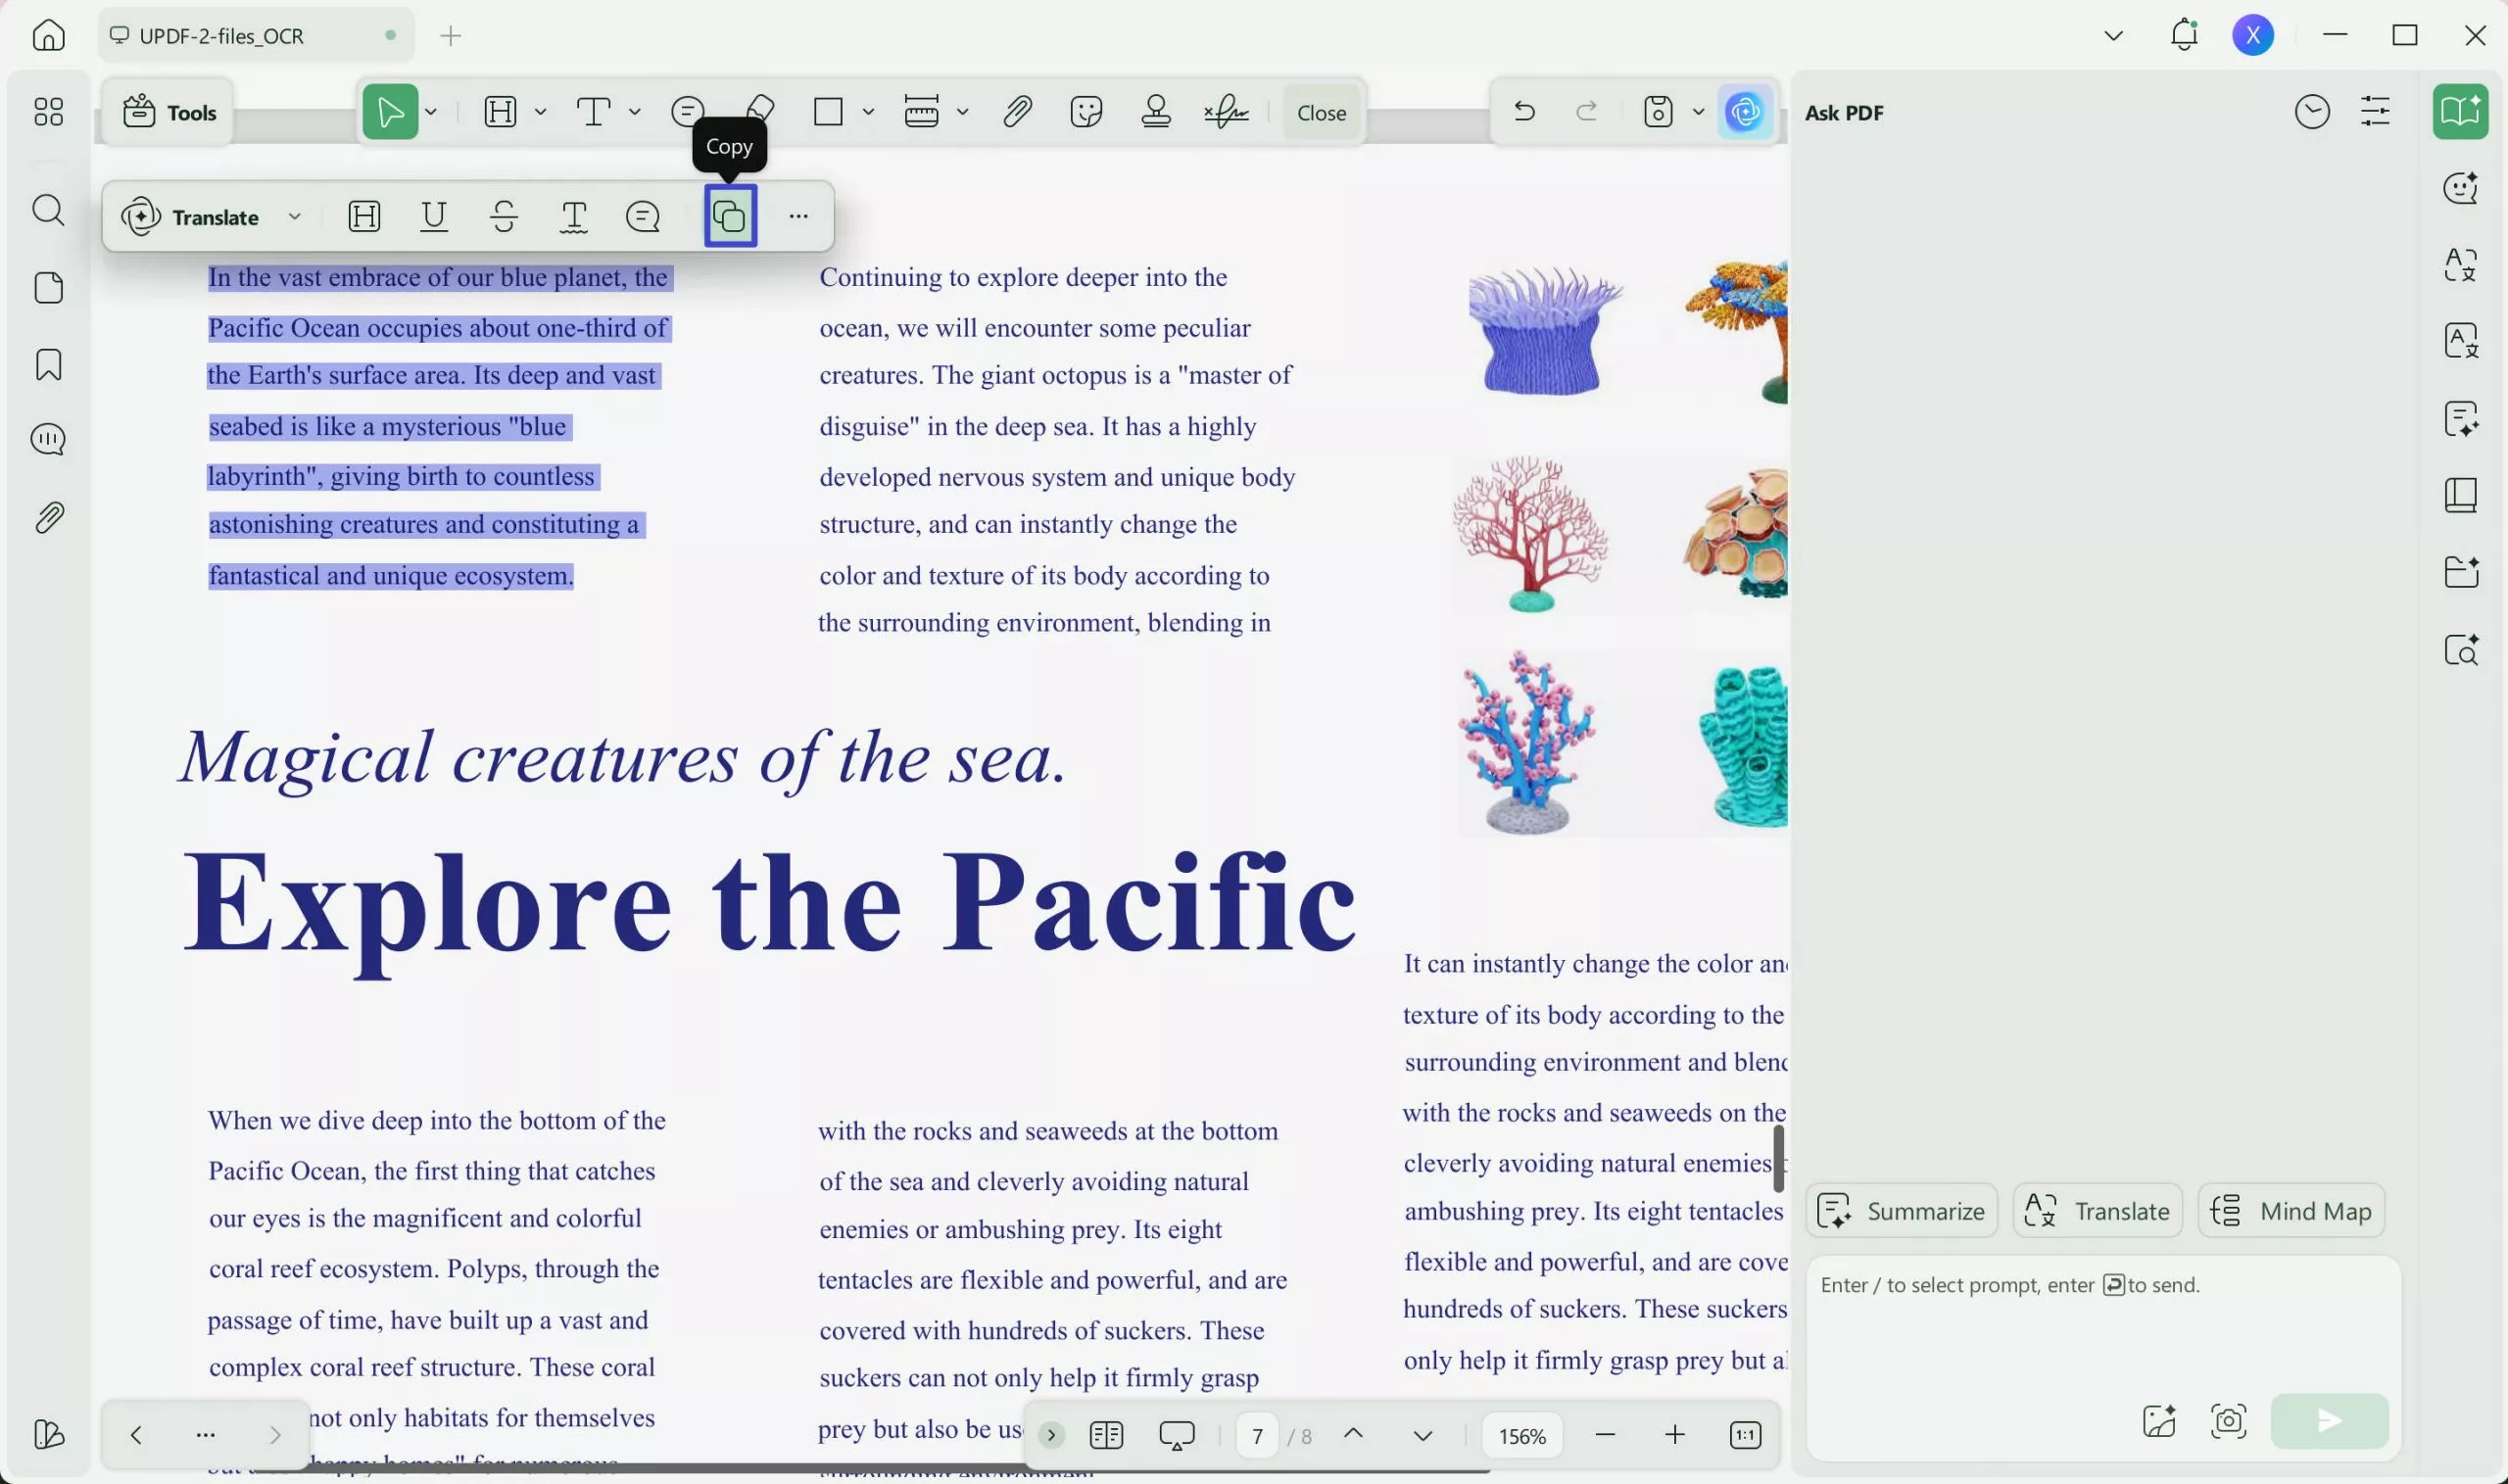Open the bookmarks panel in sidebar
2508x1484 pixels.
click(48, 364)
